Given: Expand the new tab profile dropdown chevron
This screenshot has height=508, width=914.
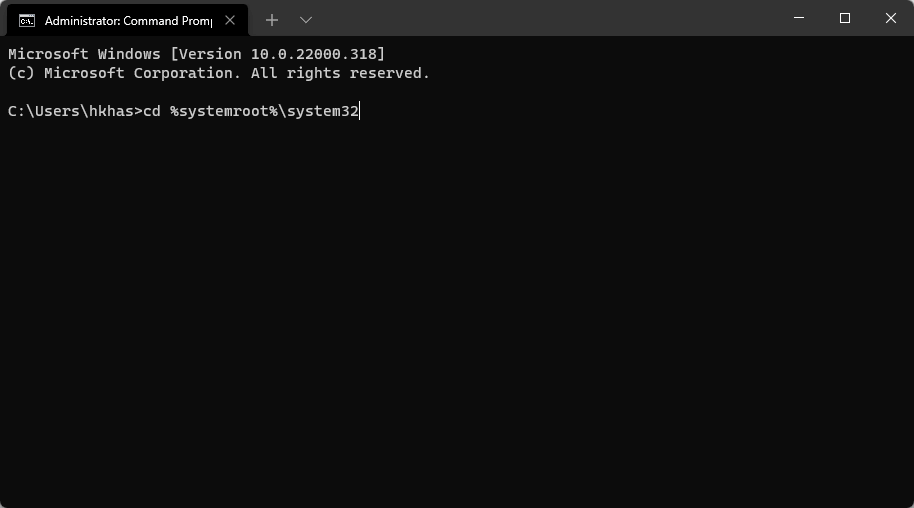Looking at the screenshot, I should (305, 20).
